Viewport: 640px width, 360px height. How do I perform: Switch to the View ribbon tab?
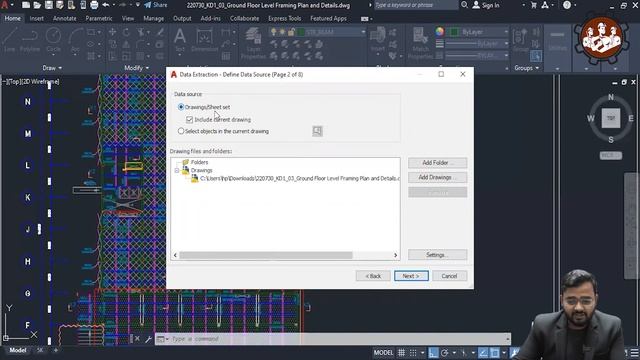click(x=128, y=18)
